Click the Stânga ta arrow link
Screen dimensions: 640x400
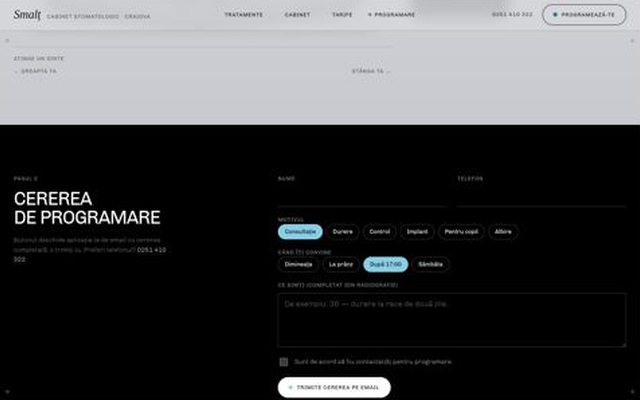[371, 71]
